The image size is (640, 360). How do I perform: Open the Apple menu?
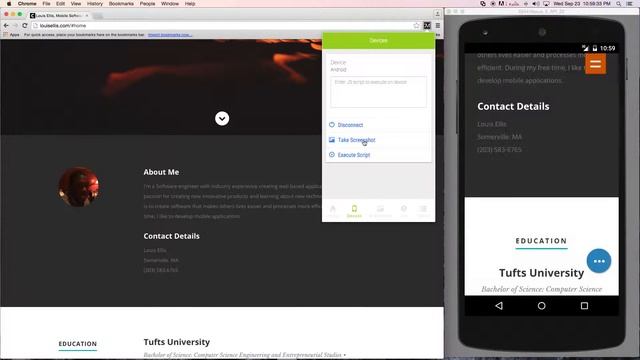[9, 4]
